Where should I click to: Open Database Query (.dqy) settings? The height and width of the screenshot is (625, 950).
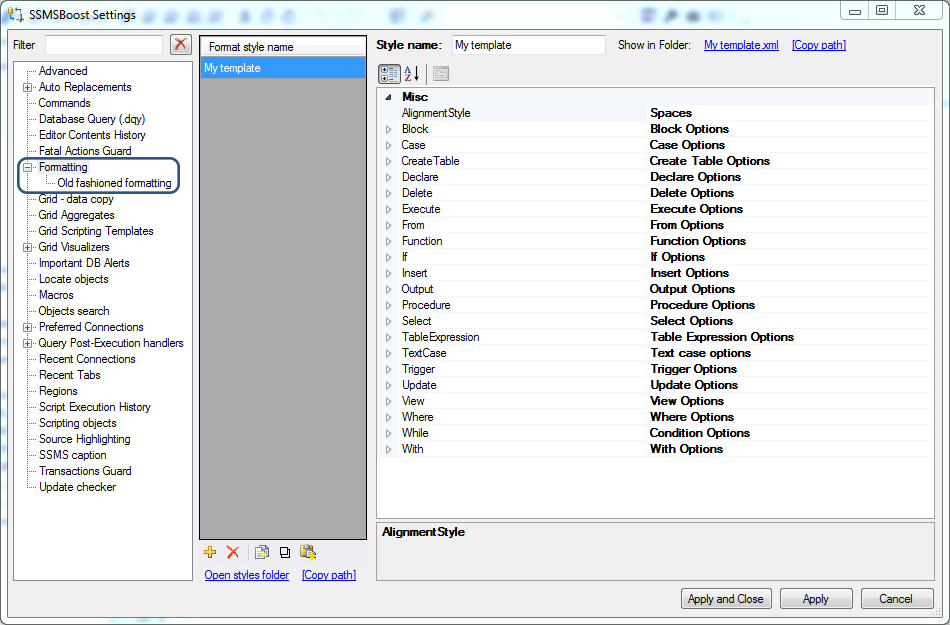pyautogui.click(x=92, y=119)
